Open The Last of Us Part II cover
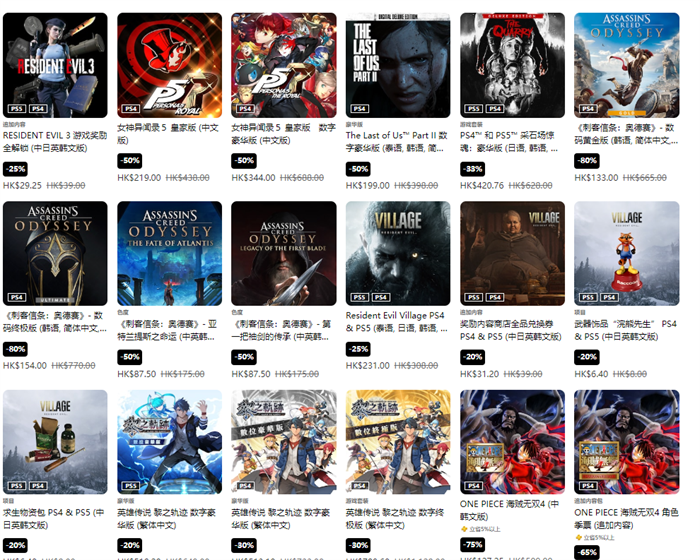This screenshot has width=700, height=560. click(x=398, y=65)
